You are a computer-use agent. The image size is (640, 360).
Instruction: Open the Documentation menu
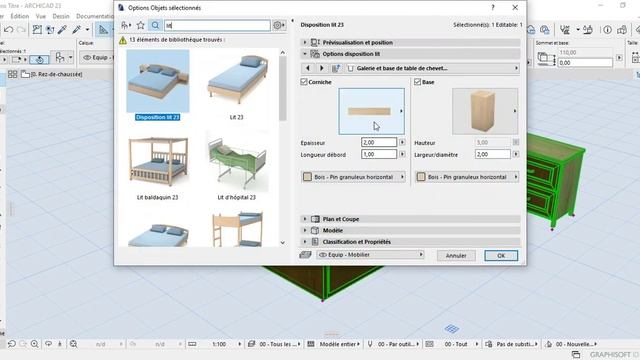[x=95, y=16]
